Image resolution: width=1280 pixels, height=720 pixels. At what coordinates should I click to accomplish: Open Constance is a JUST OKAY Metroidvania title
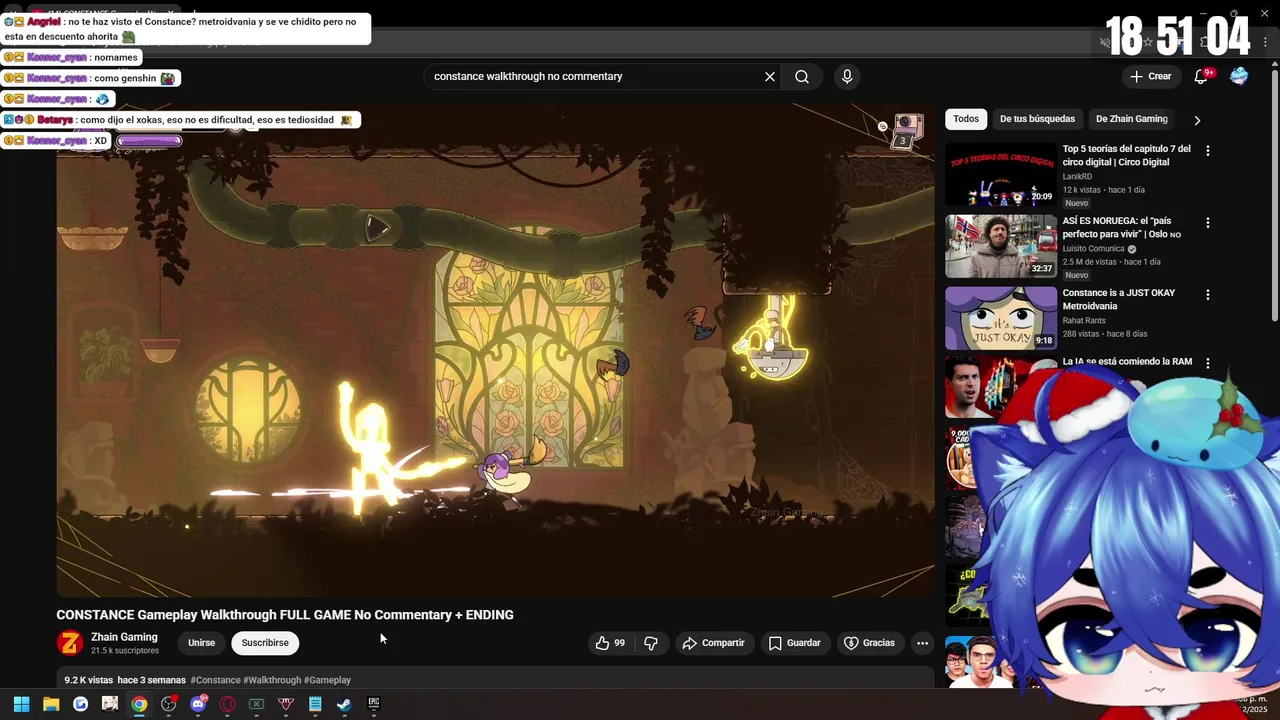1119,299
